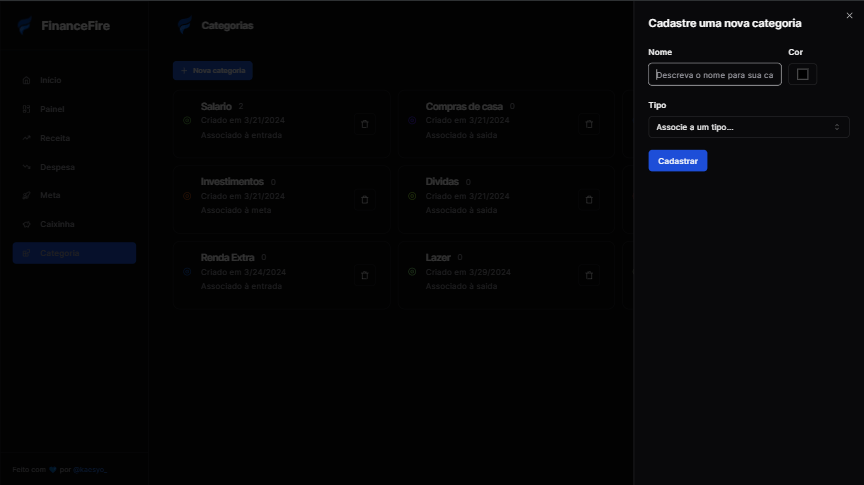
Task: Click the FinanceFire logo in sidebar
Action: 63,26
